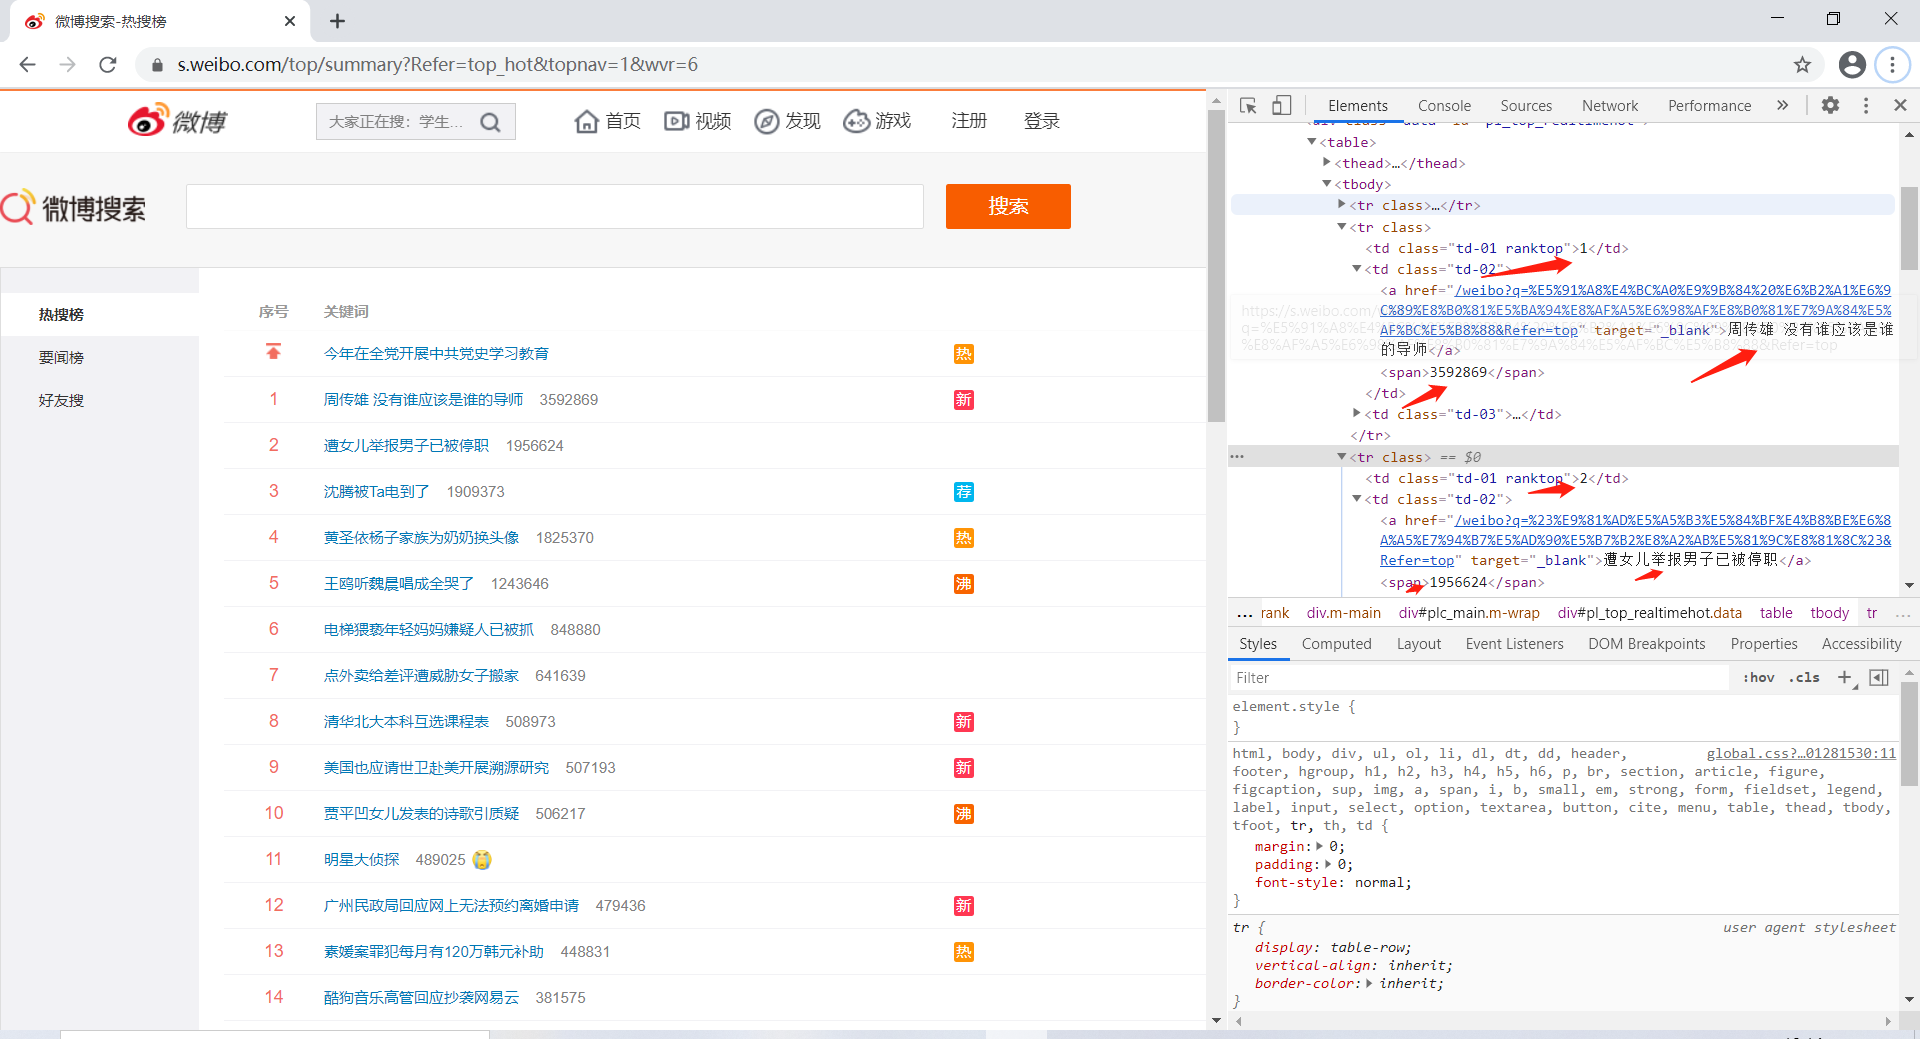Add new style rule plus icon
The width and height of the screenshot is (1920, 1039).
(x=1845, y=677)
